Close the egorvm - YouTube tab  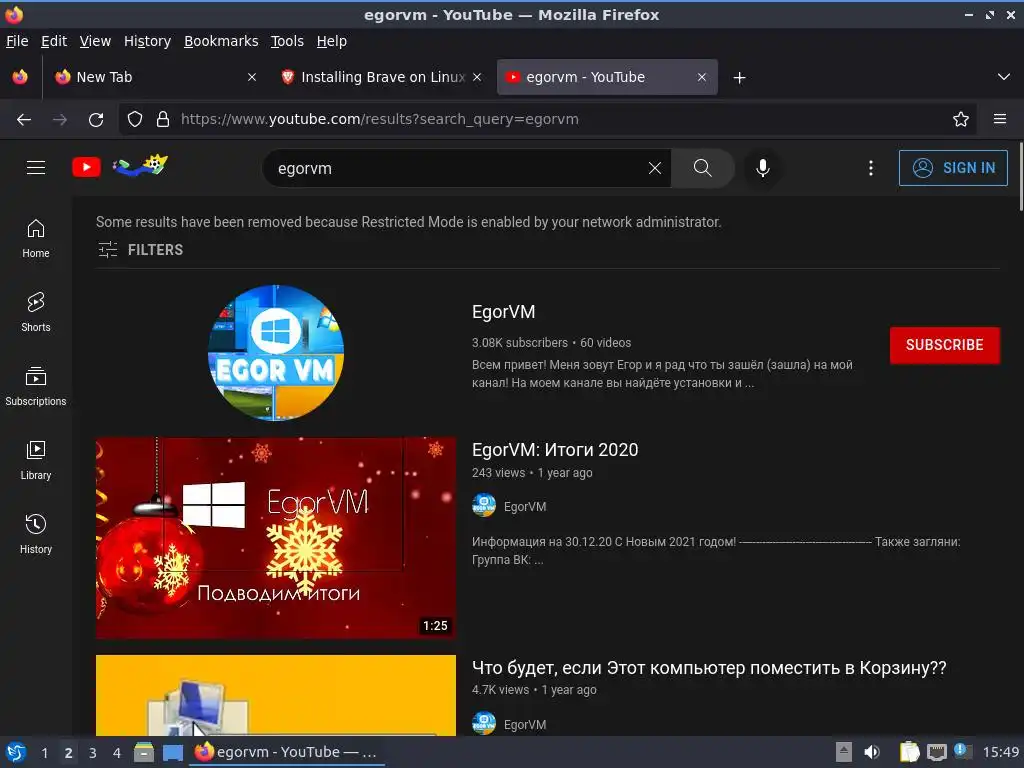pos(701,77)
